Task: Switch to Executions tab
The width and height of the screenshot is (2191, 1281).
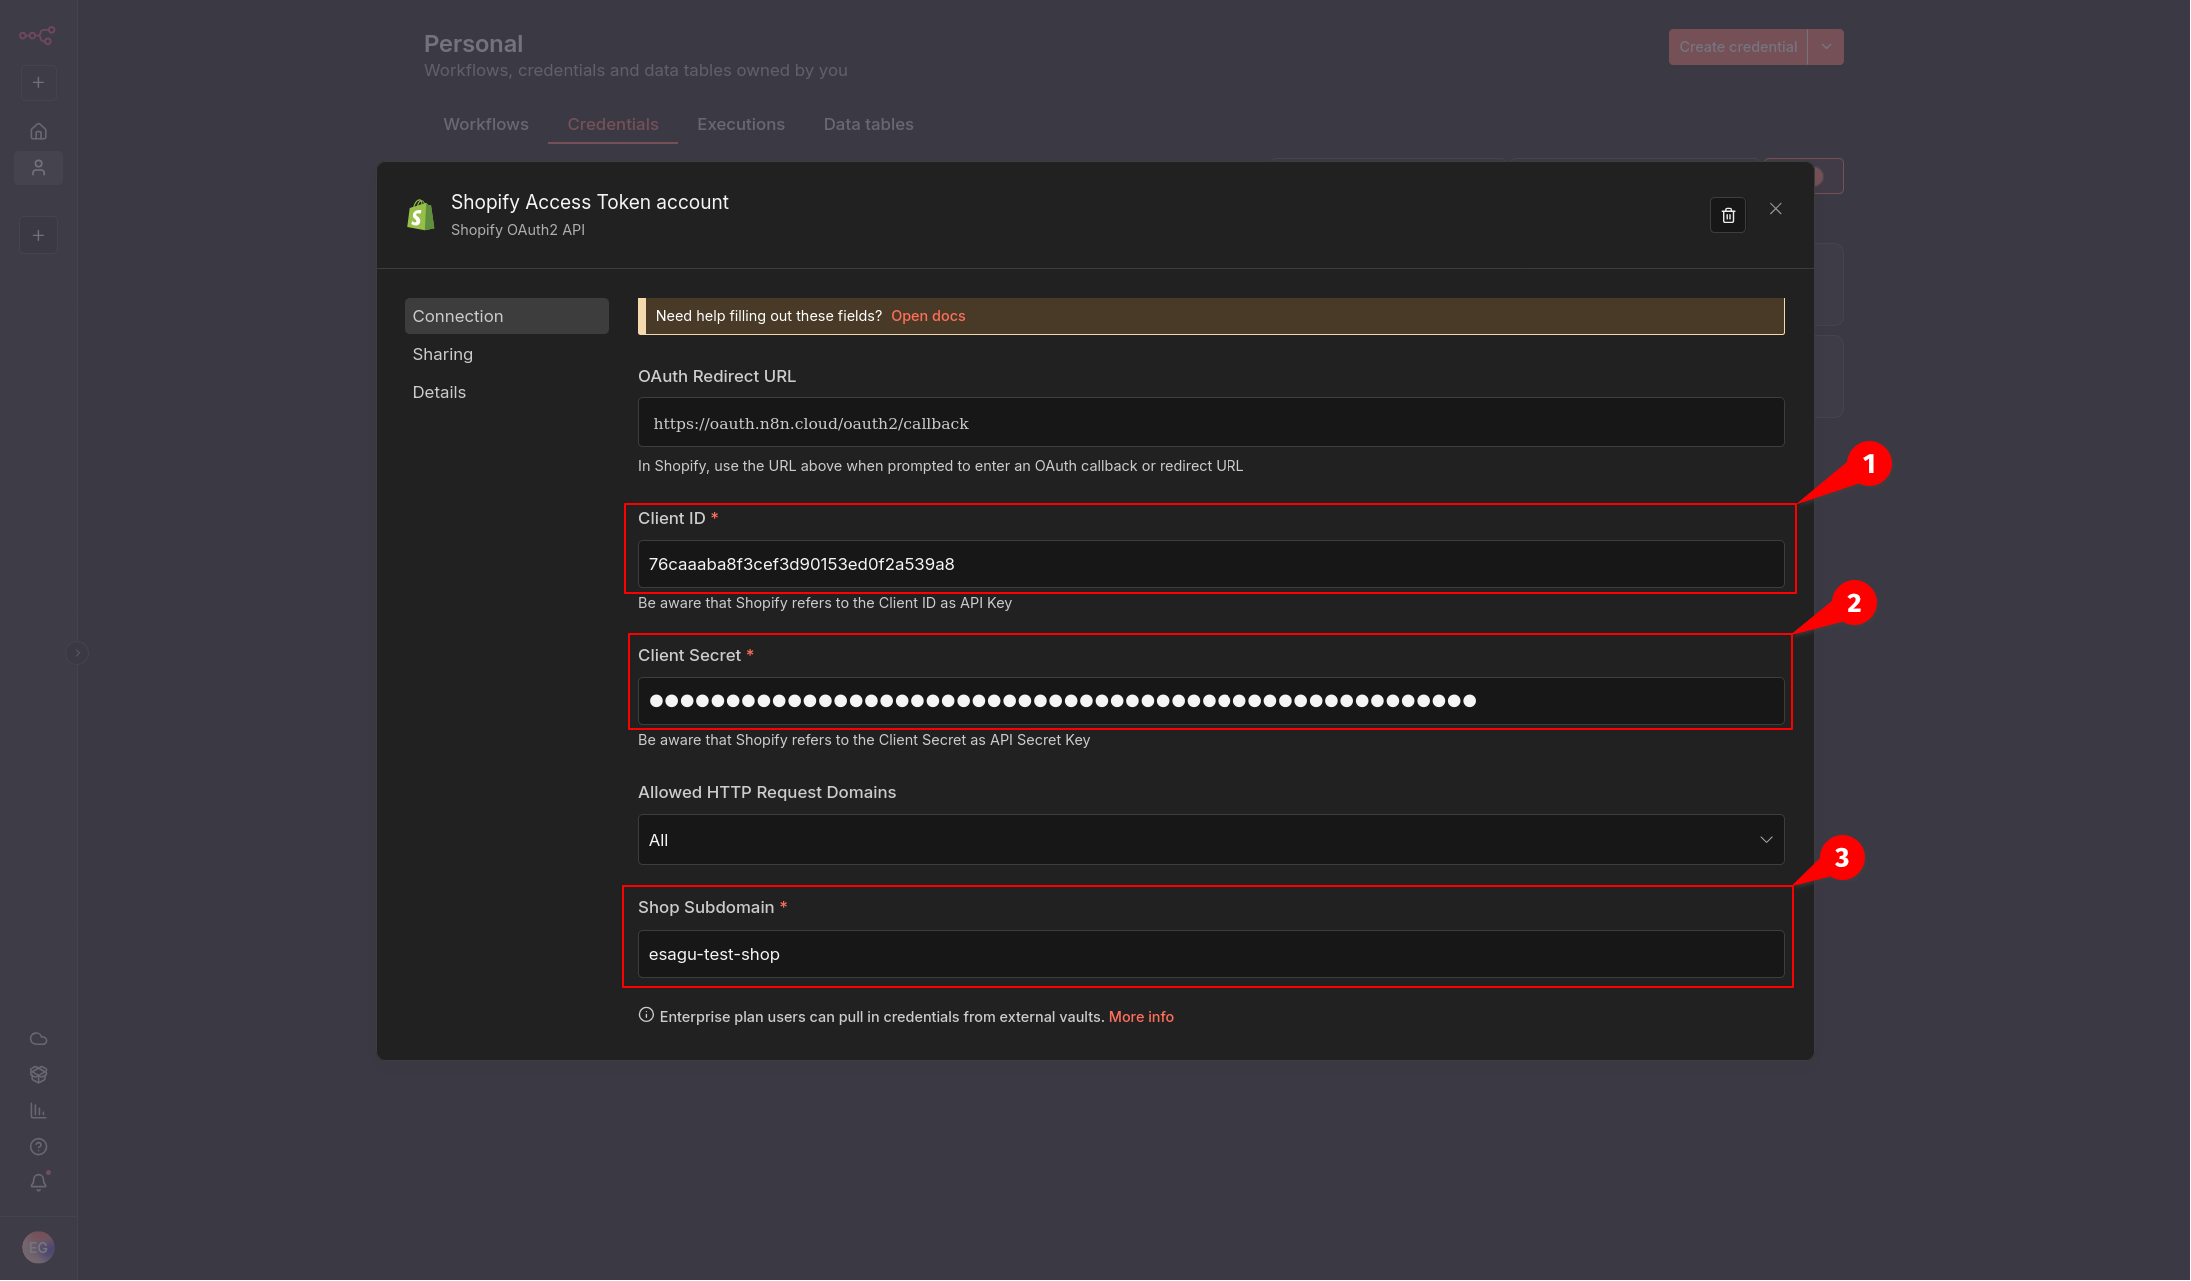Action: coord(741,124)
